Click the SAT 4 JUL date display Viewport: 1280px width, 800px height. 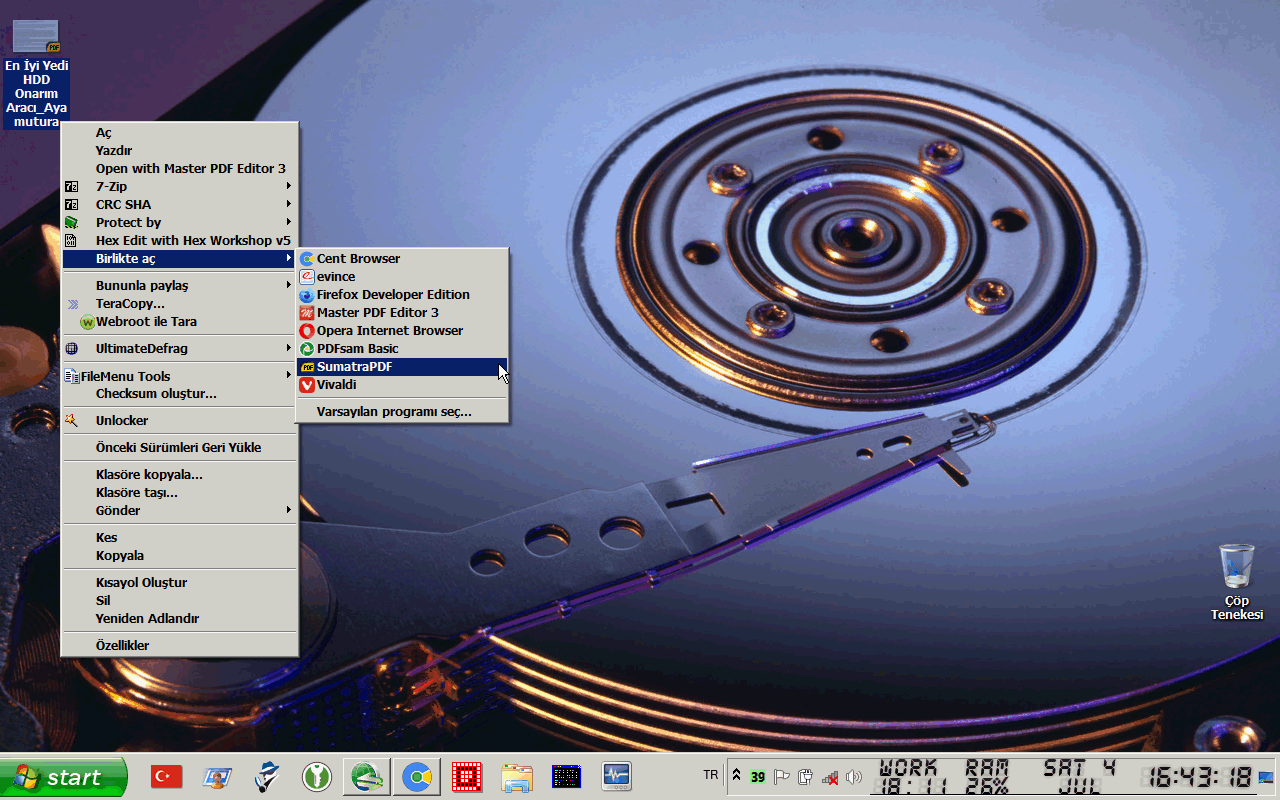coord(1080,777)
